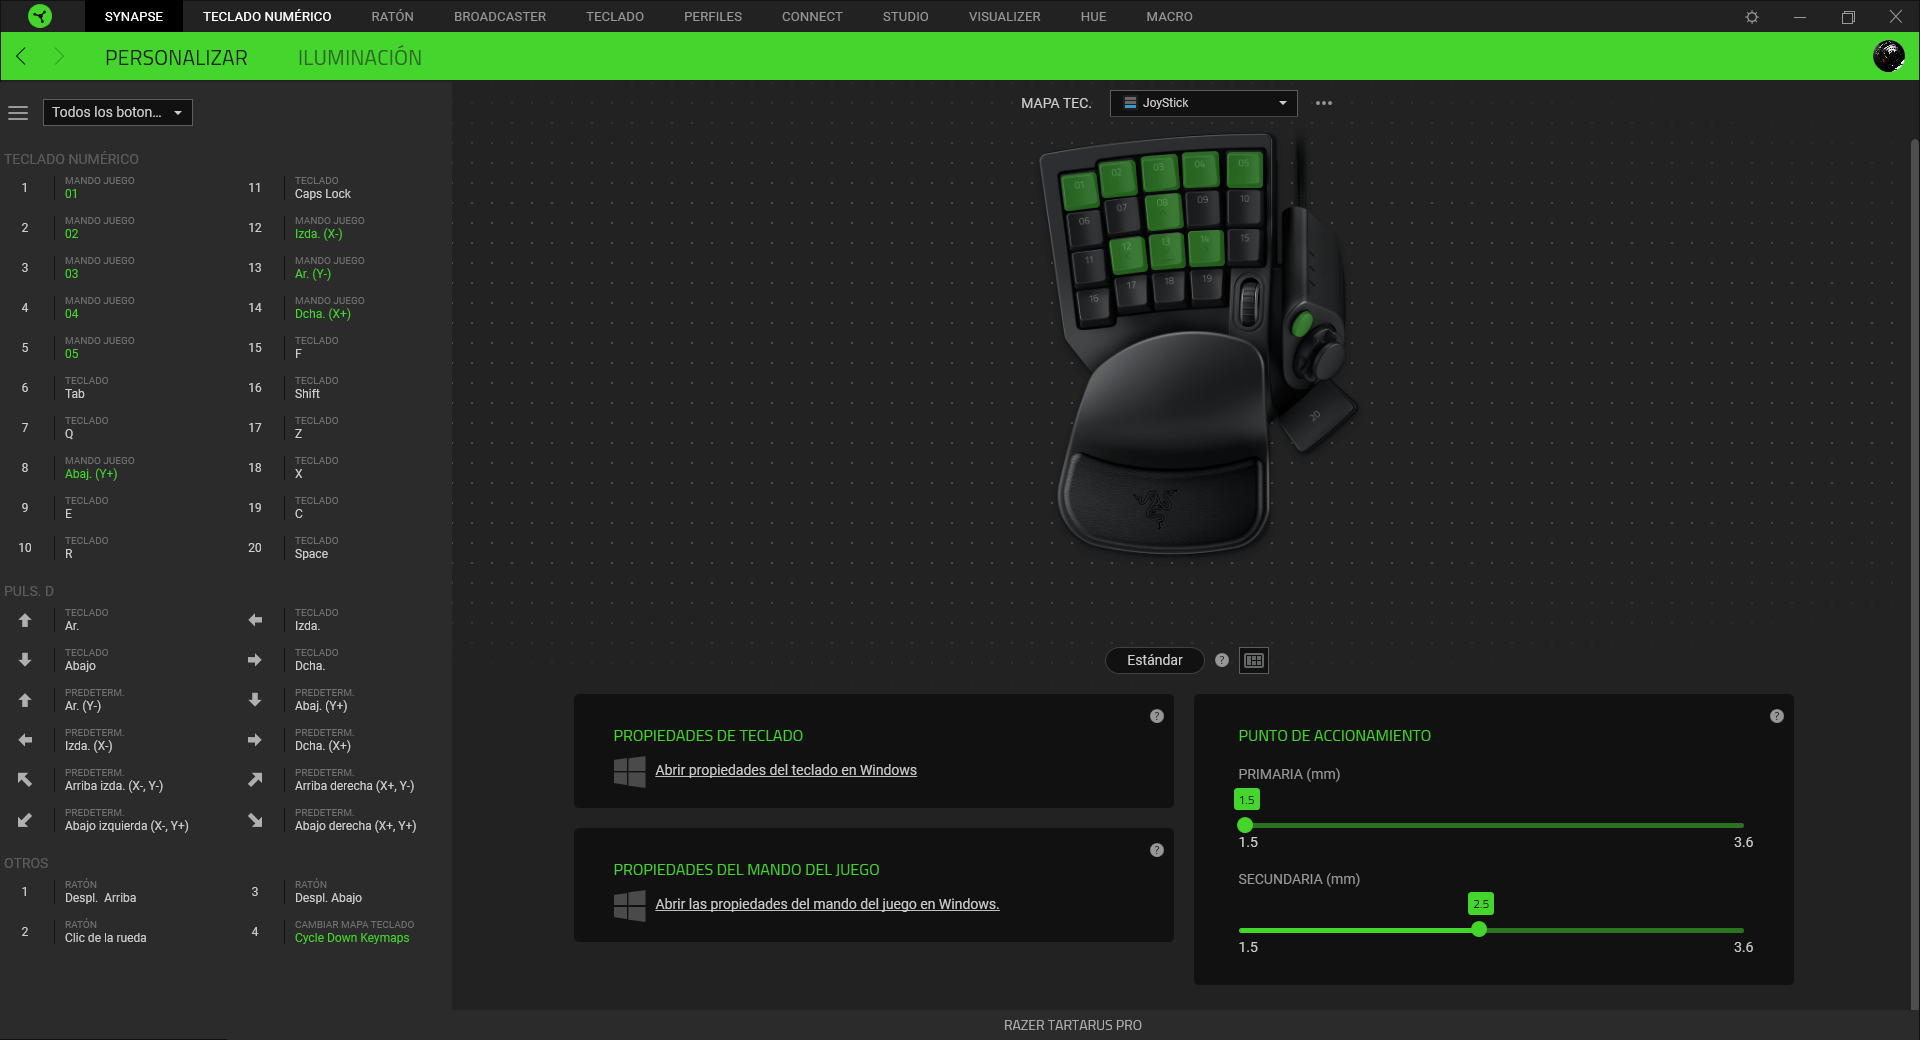Open help next to Estándar button
This screenshot has width=1920, height=1040.
pos(1222,660)
